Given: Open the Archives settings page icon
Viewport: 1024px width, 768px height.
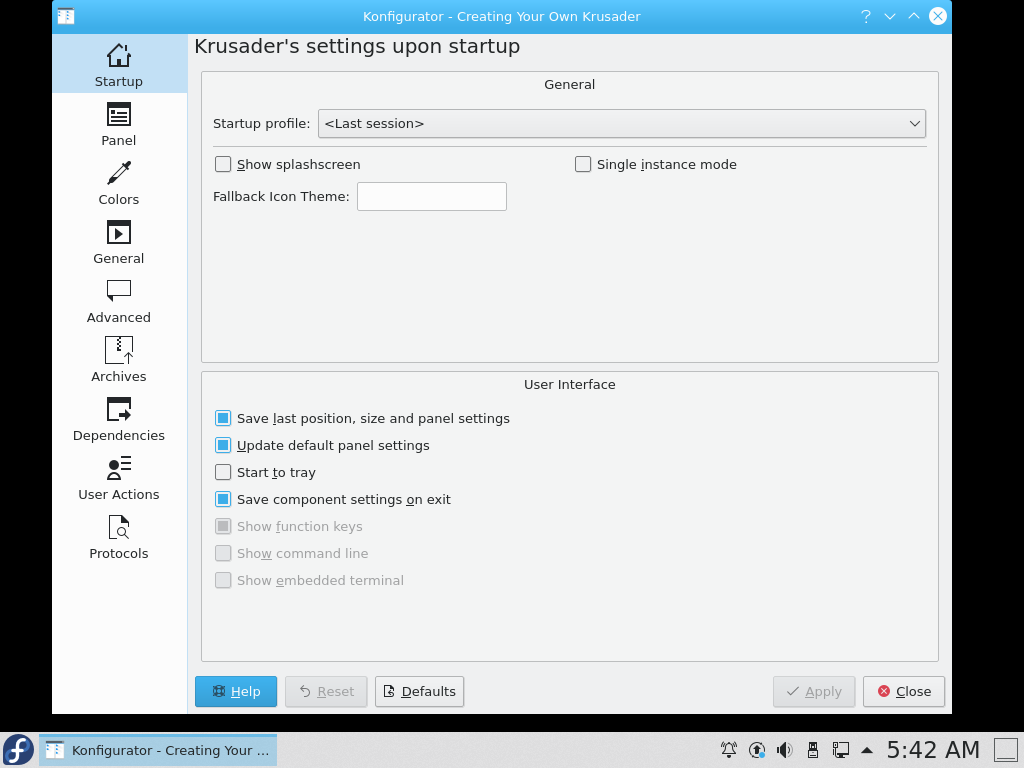Looking at the screenshot, I should 119,350.
